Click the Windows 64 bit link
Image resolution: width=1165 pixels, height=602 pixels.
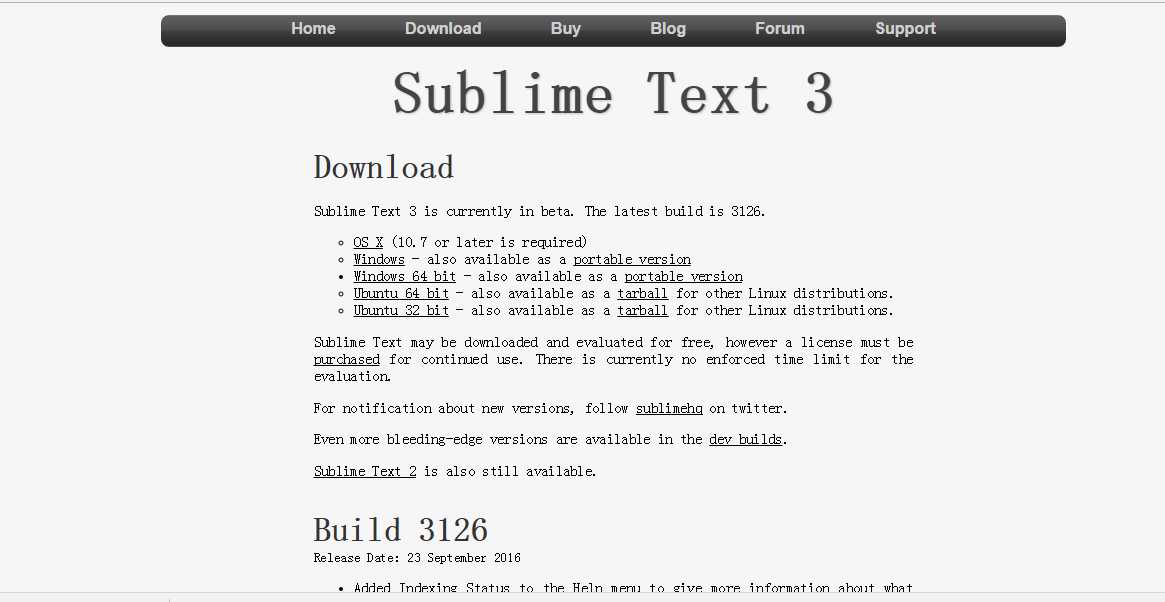pos(404,276)
